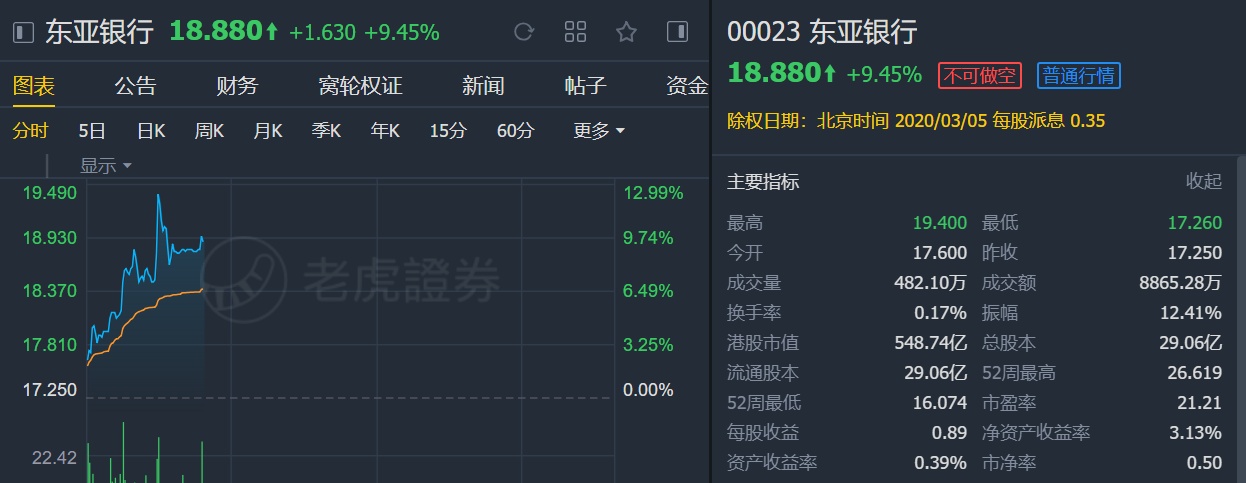This screenshot has height=483, width=1246.
Task: Select the 15分 chart period
Action: click(x=448, y=131)
